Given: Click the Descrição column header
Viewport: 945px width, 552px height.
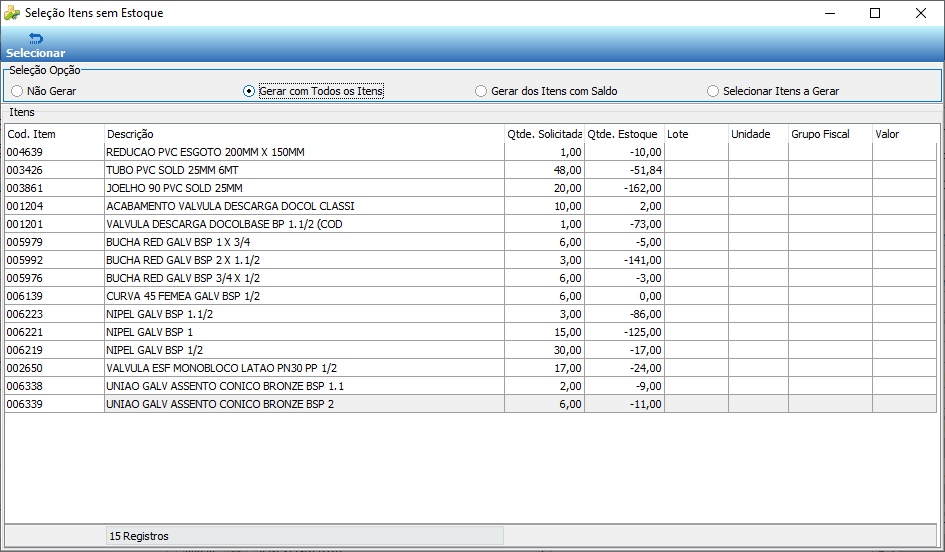Looking at the screenshot, I should [304, 134].
